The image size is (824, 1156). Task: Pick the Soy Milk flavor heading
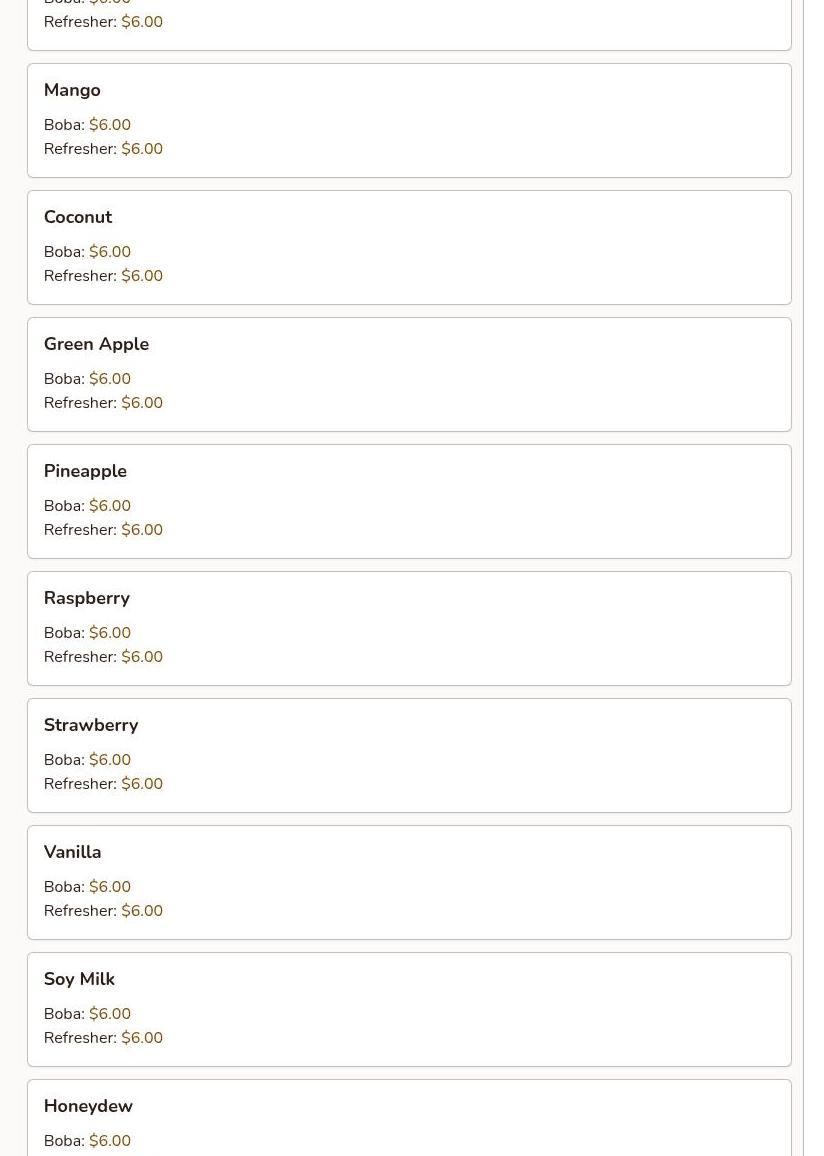click(80, 979)
